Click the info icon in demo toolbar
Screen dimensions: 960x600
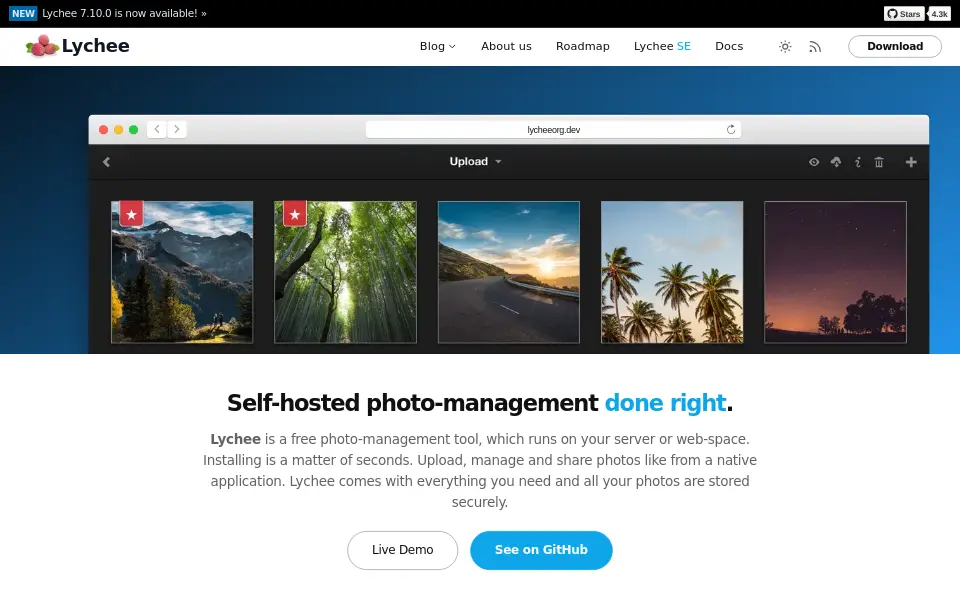point(858,162)
